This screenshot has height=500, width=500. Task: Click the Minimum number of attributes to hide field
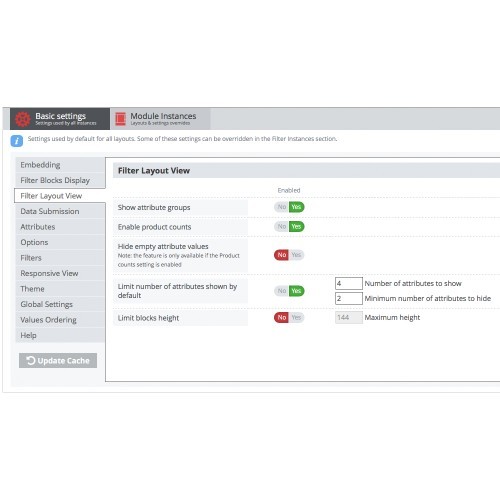tap(349, 298)
